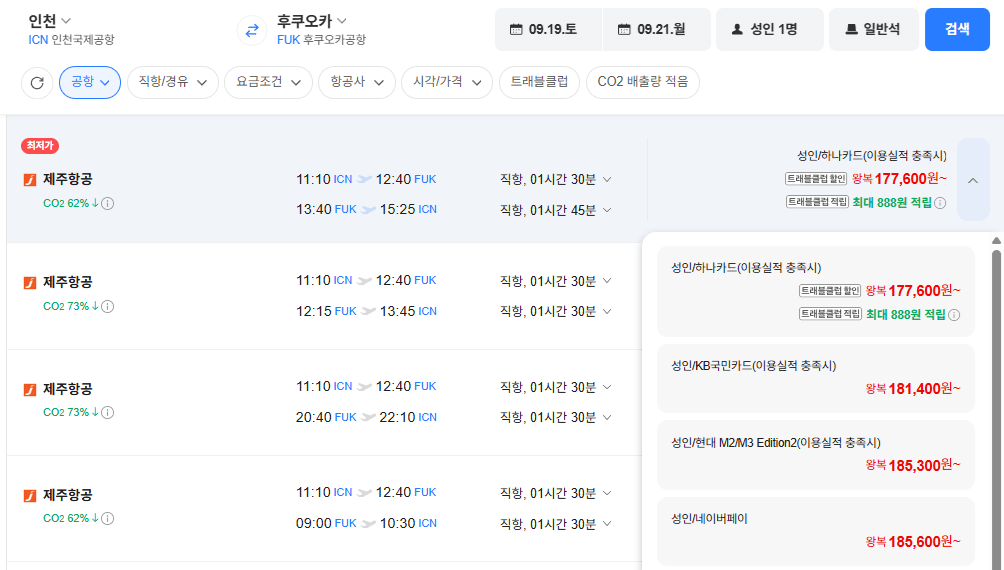Click the 22:10 ICN arrival time
Screen dimensions: 1004x570
tap(408, 418)
